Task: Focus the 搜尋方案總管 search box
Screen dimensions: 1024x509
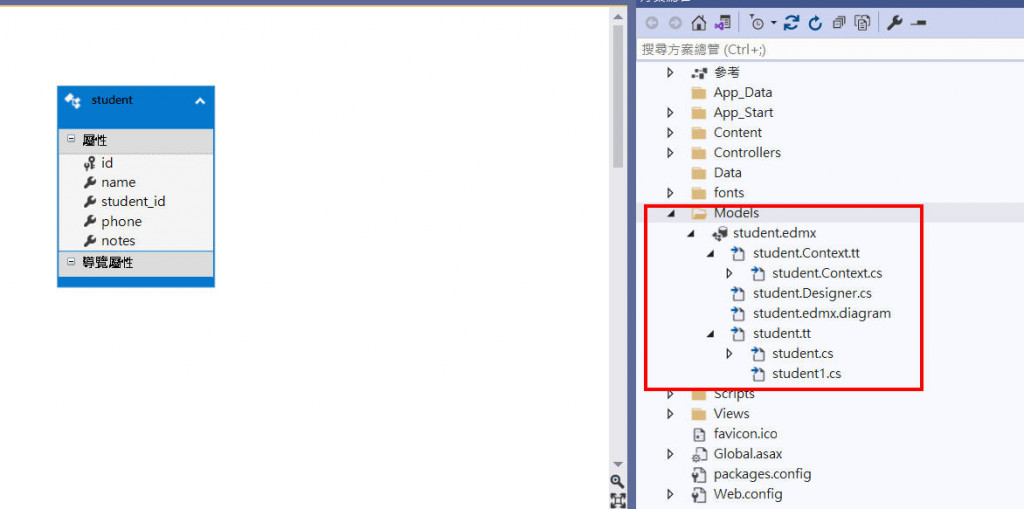Action: click(x=829, y=49)
